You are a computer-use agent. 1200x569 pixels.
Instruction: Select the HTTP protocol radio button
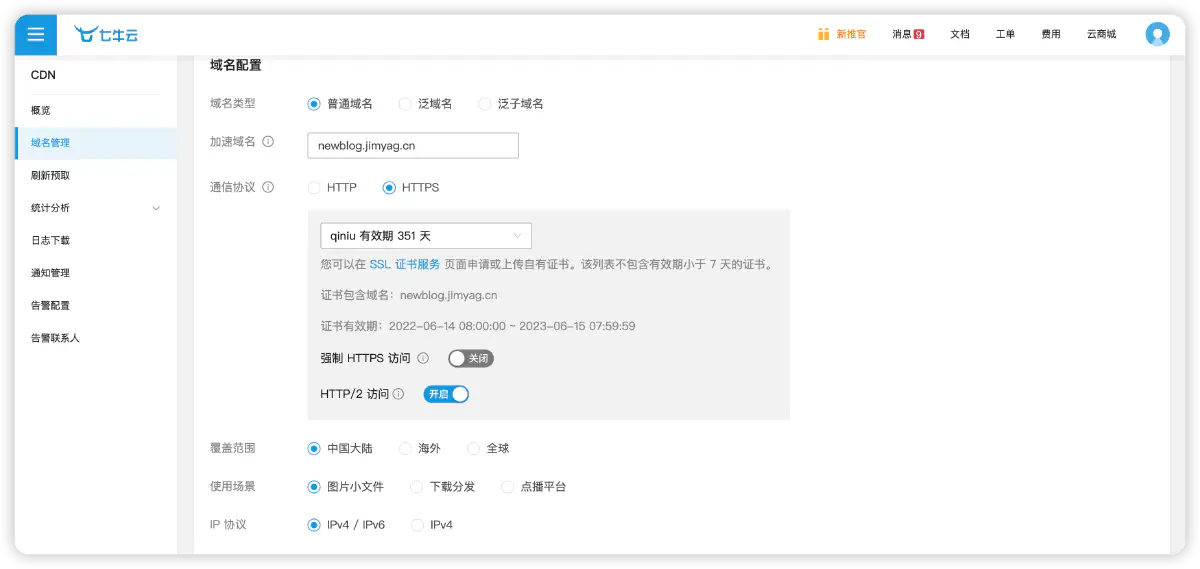point(315,188)
